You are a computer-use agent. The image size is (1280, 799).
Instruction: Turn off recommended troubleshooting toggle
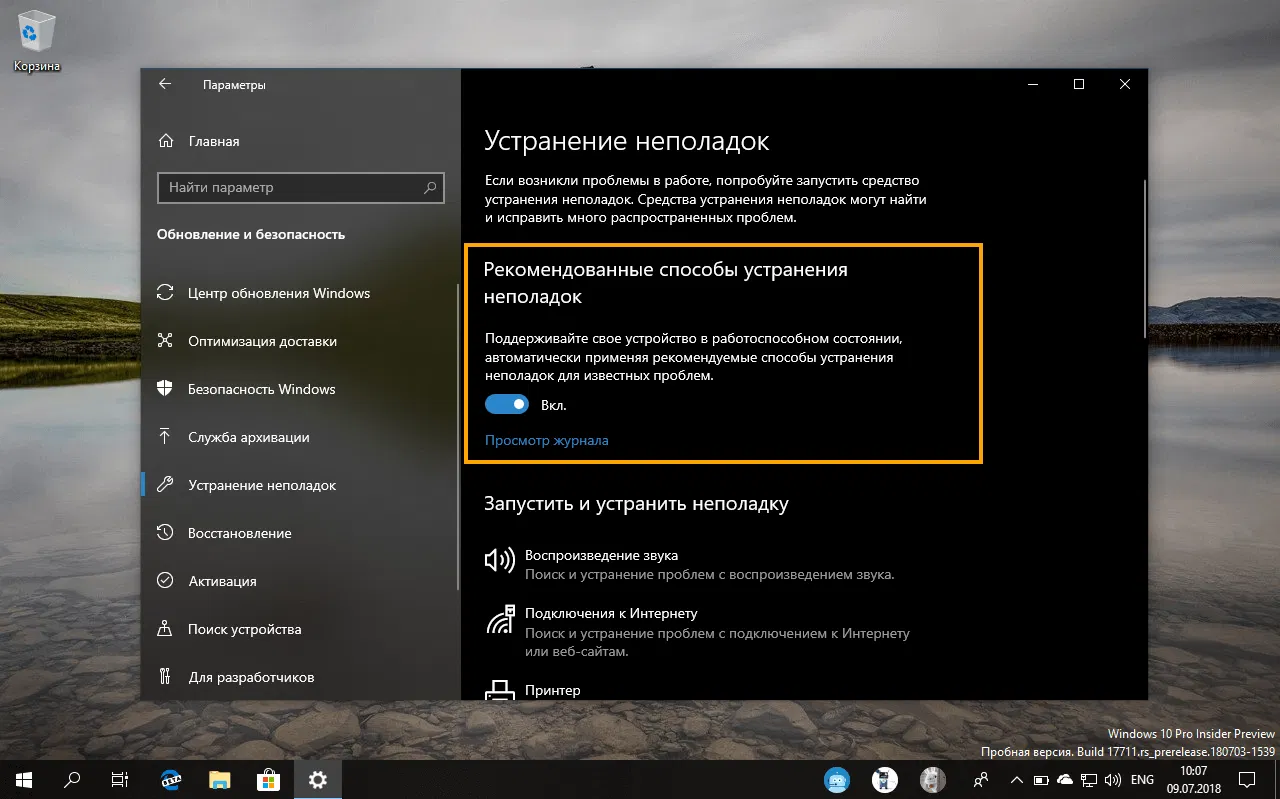507,405
